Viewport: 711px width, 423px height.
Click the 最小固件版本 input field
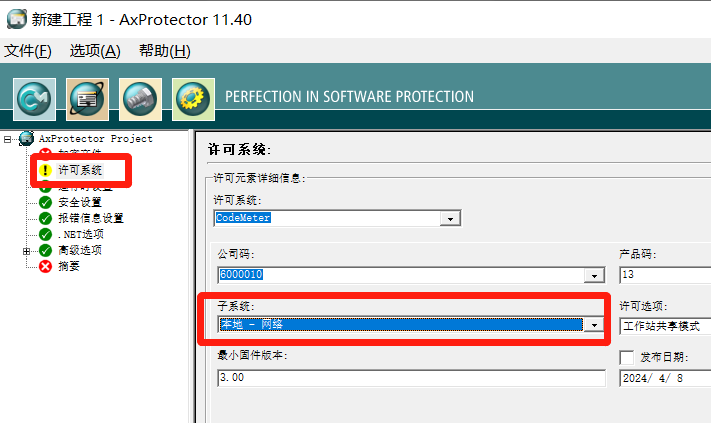coord(410,378)
